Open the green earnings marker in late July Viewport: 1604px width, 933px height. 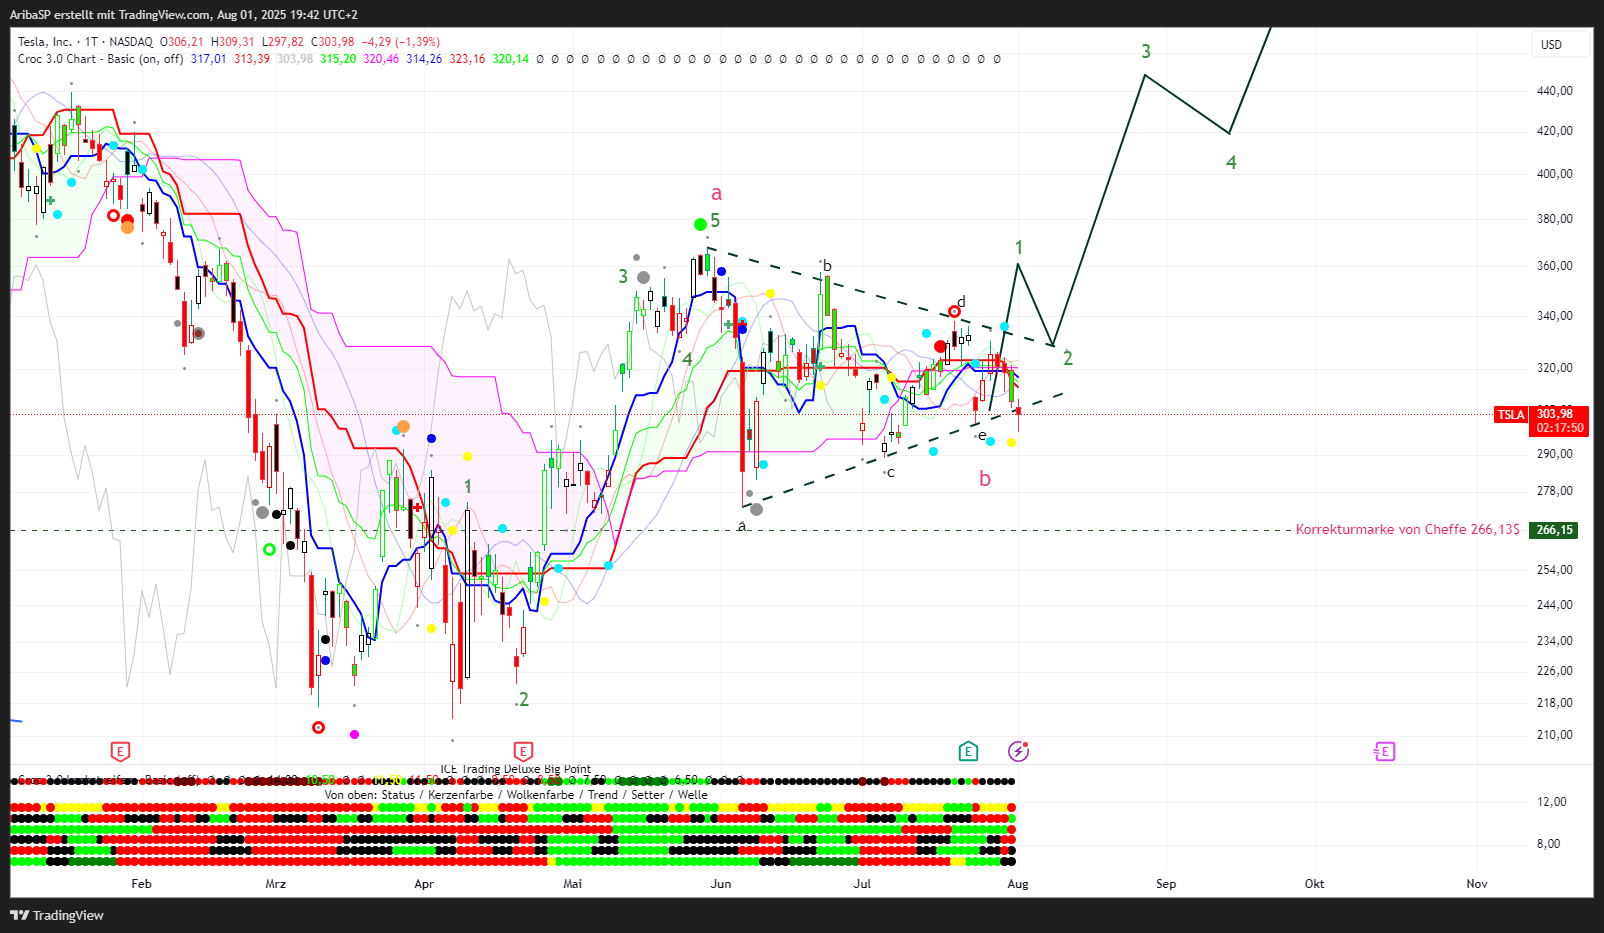coord(968,751)
